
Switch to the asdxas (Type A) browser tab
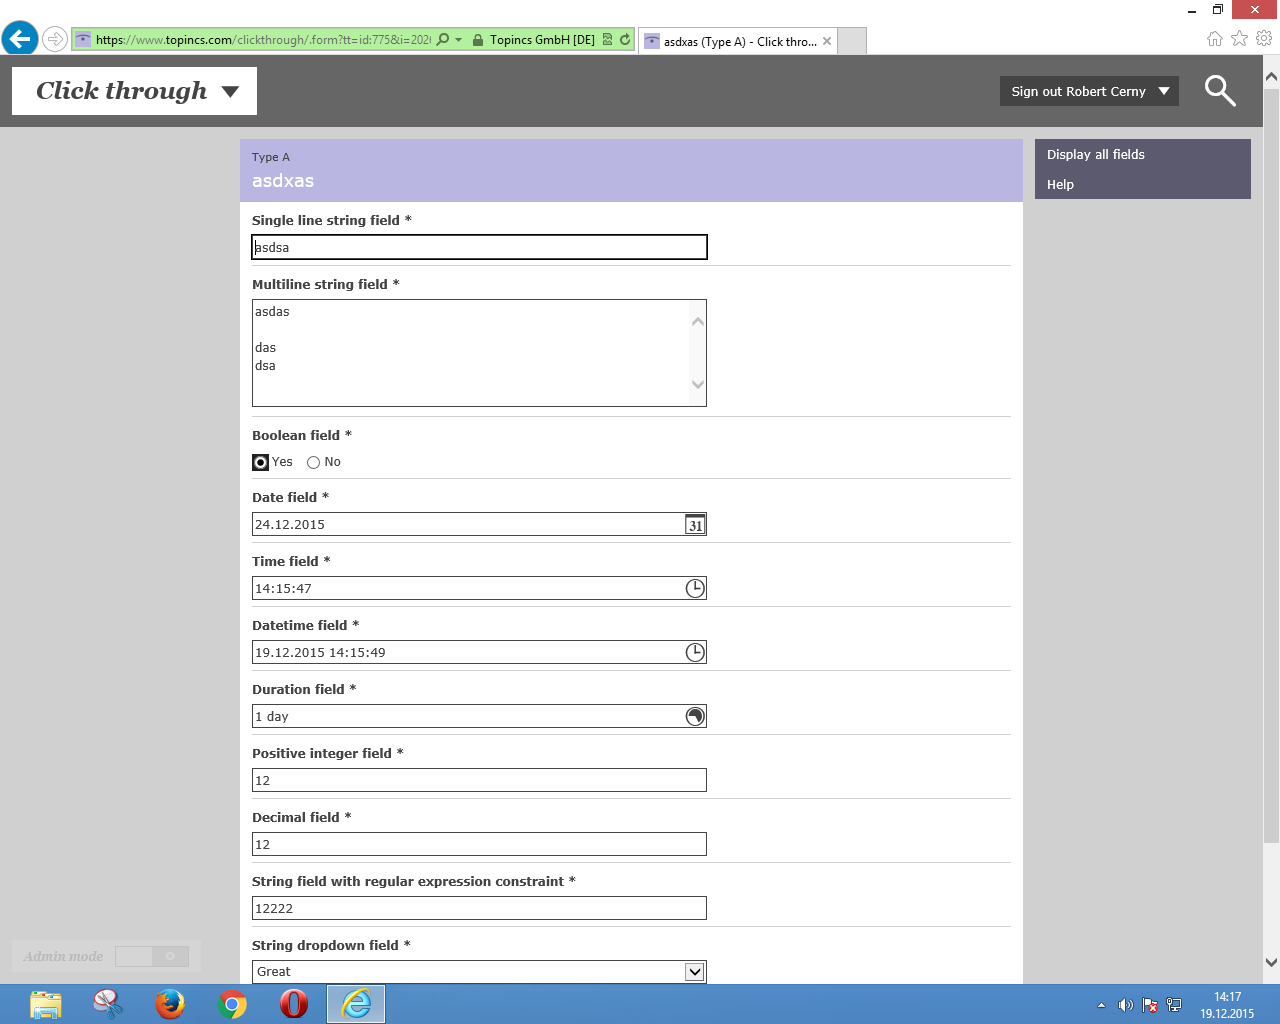tap(738, 41)
